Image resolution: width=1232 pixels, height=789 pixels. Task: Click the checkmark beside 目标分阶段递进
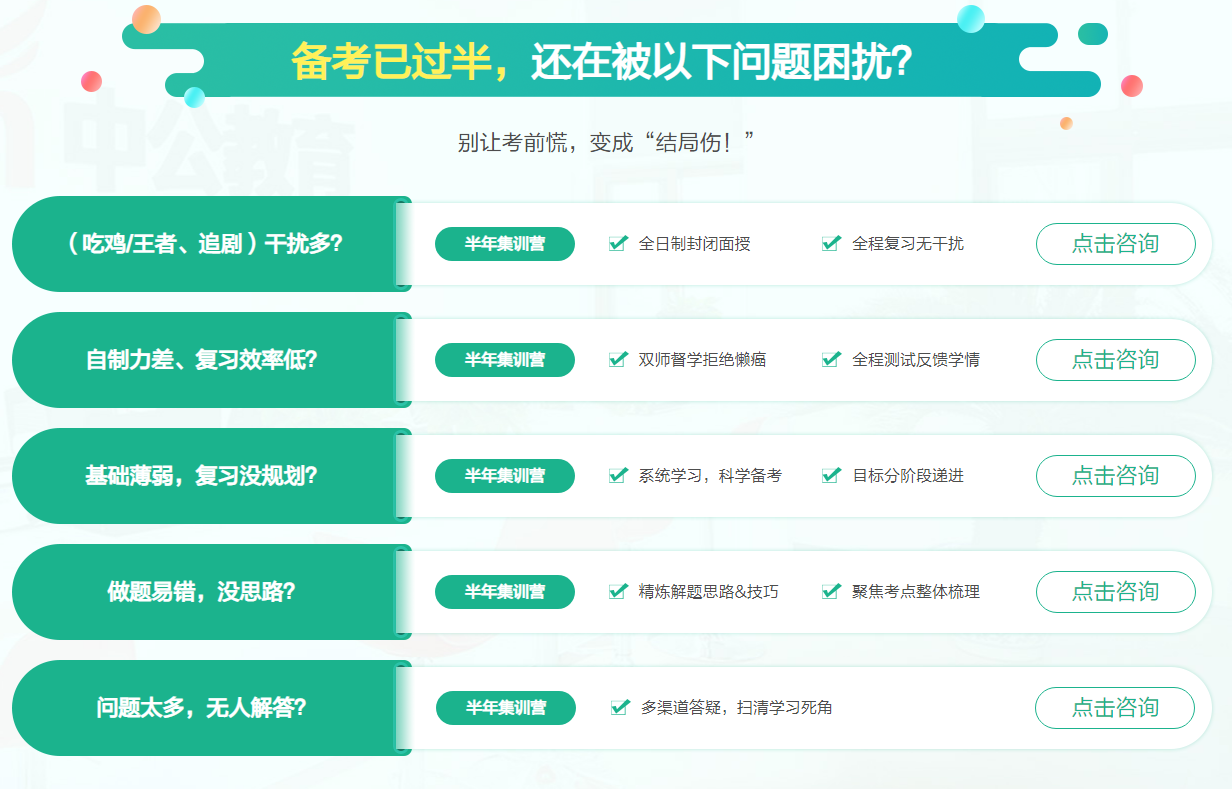827,476
